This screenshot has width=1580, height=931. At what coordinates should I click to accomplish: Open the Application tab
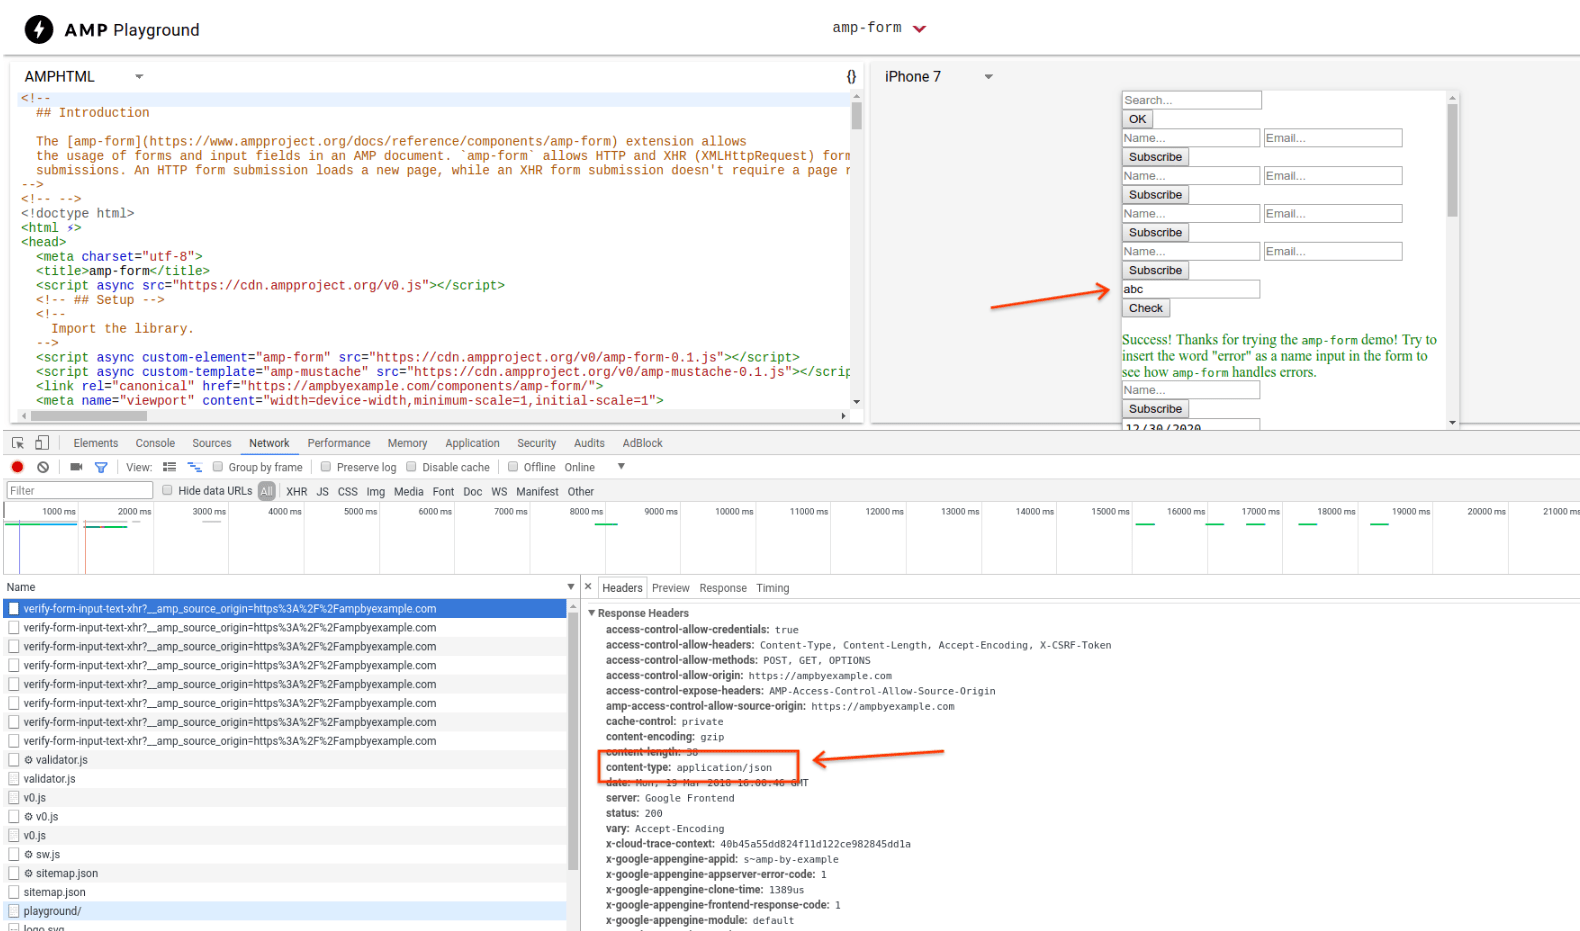(472, 443)
